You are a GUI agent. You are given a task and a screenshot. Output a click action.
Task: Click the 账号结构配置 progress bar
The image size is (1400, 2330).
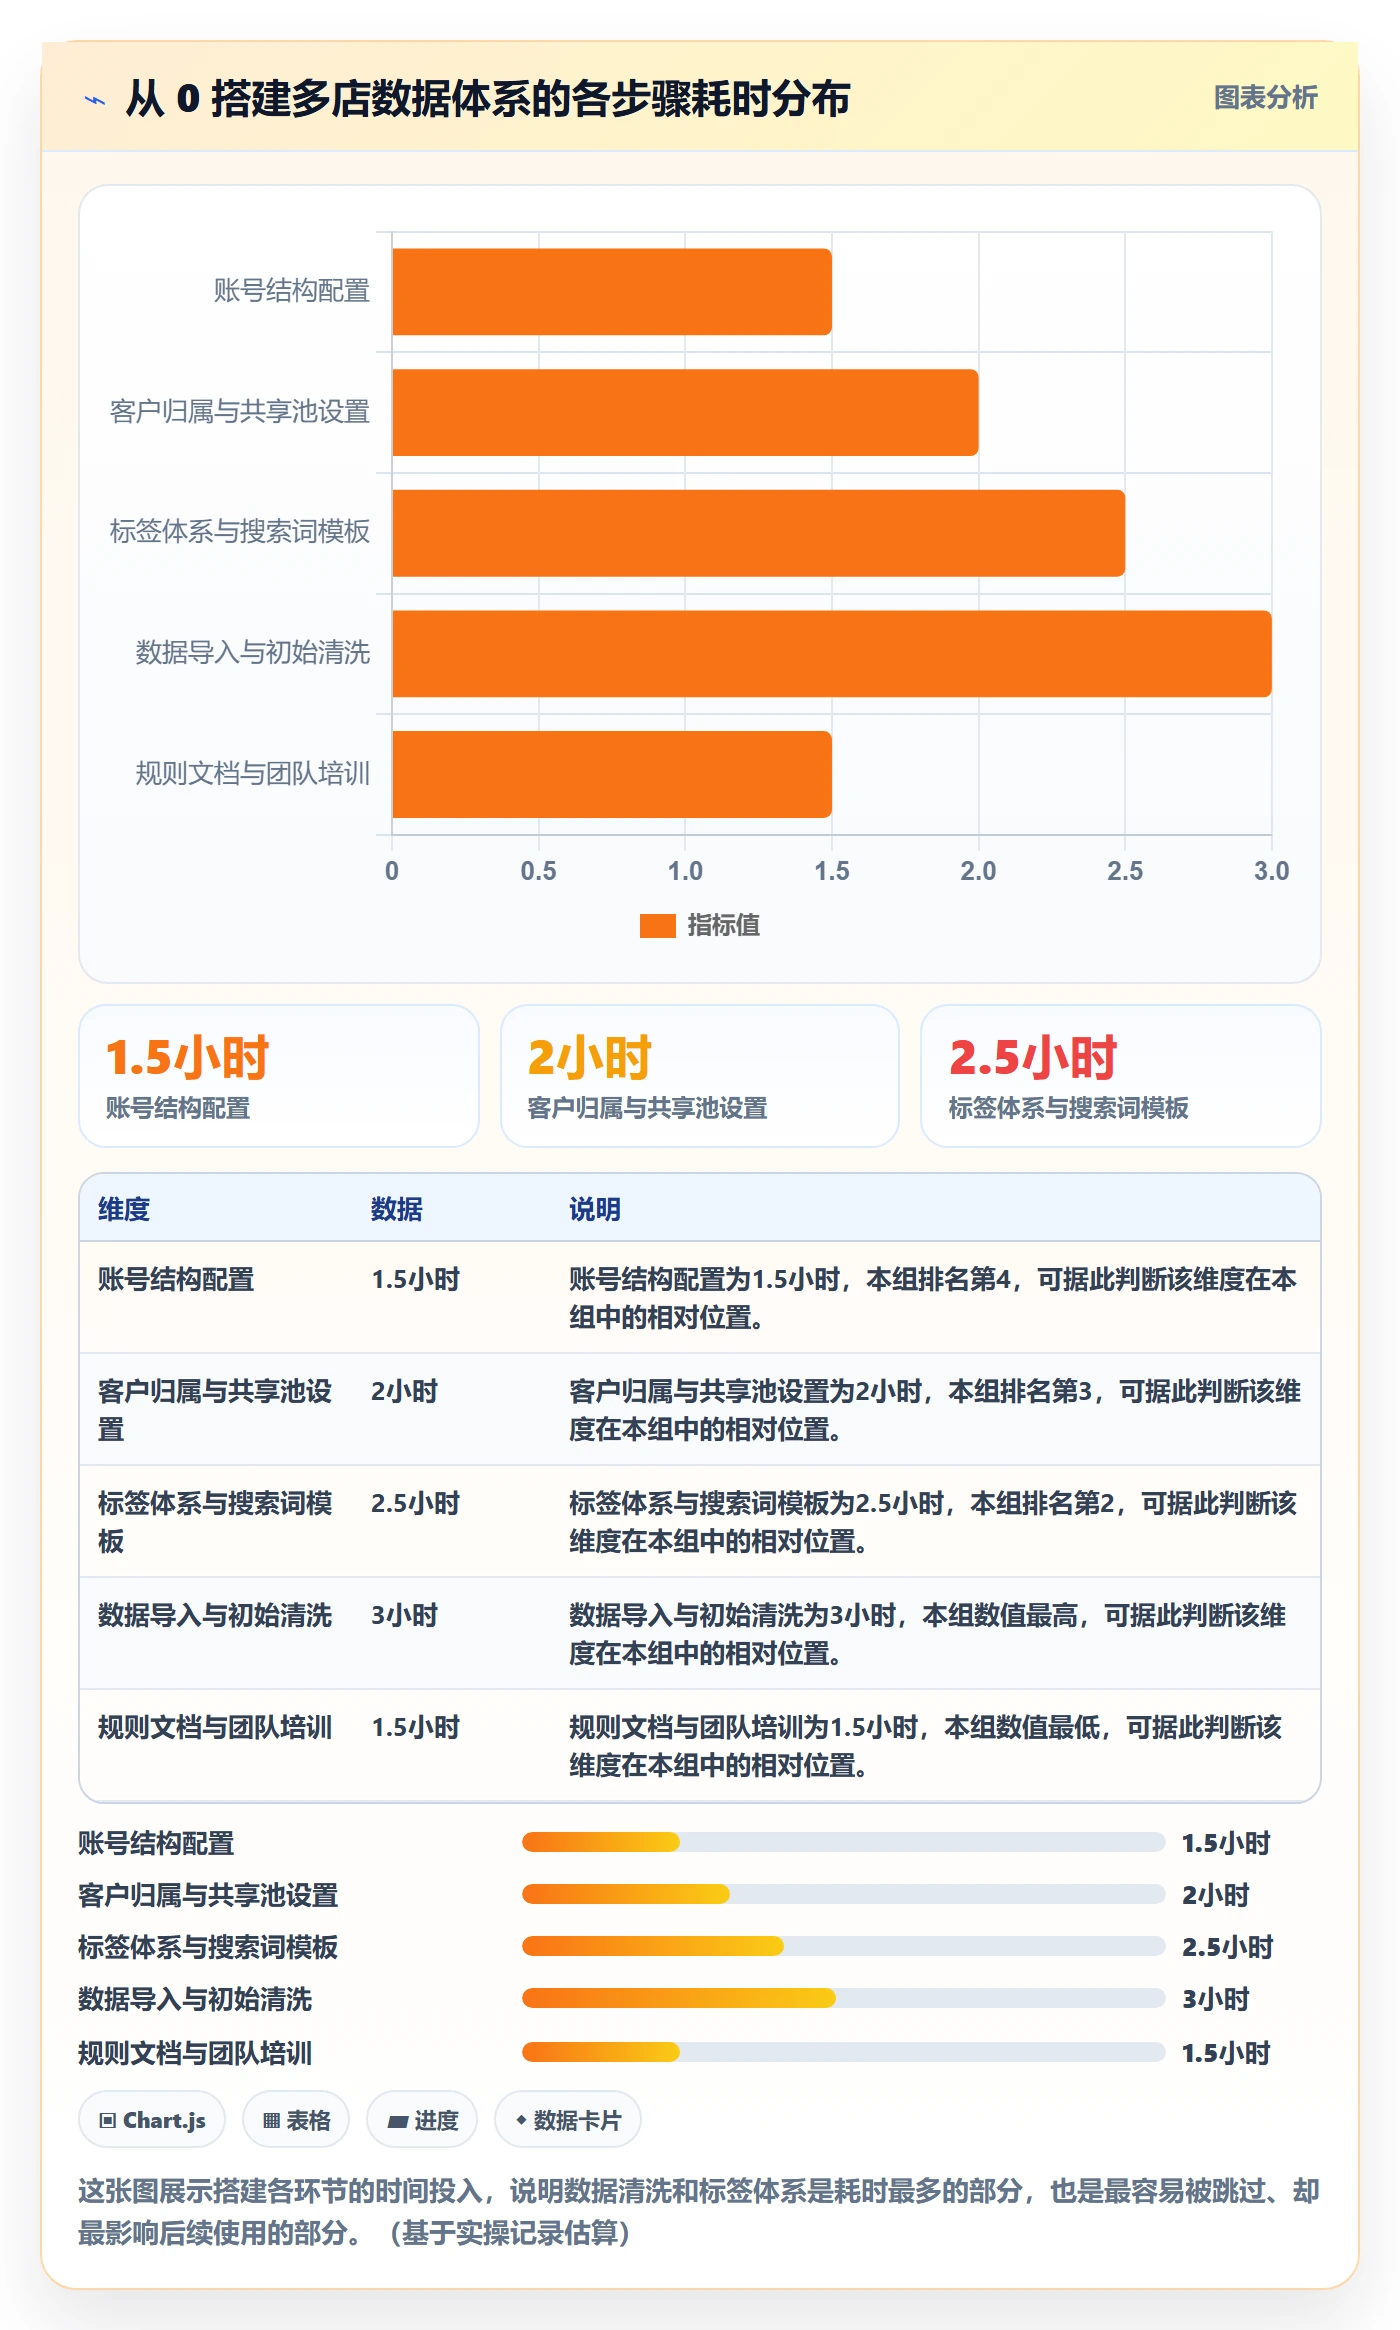(x=843, y=1842)
